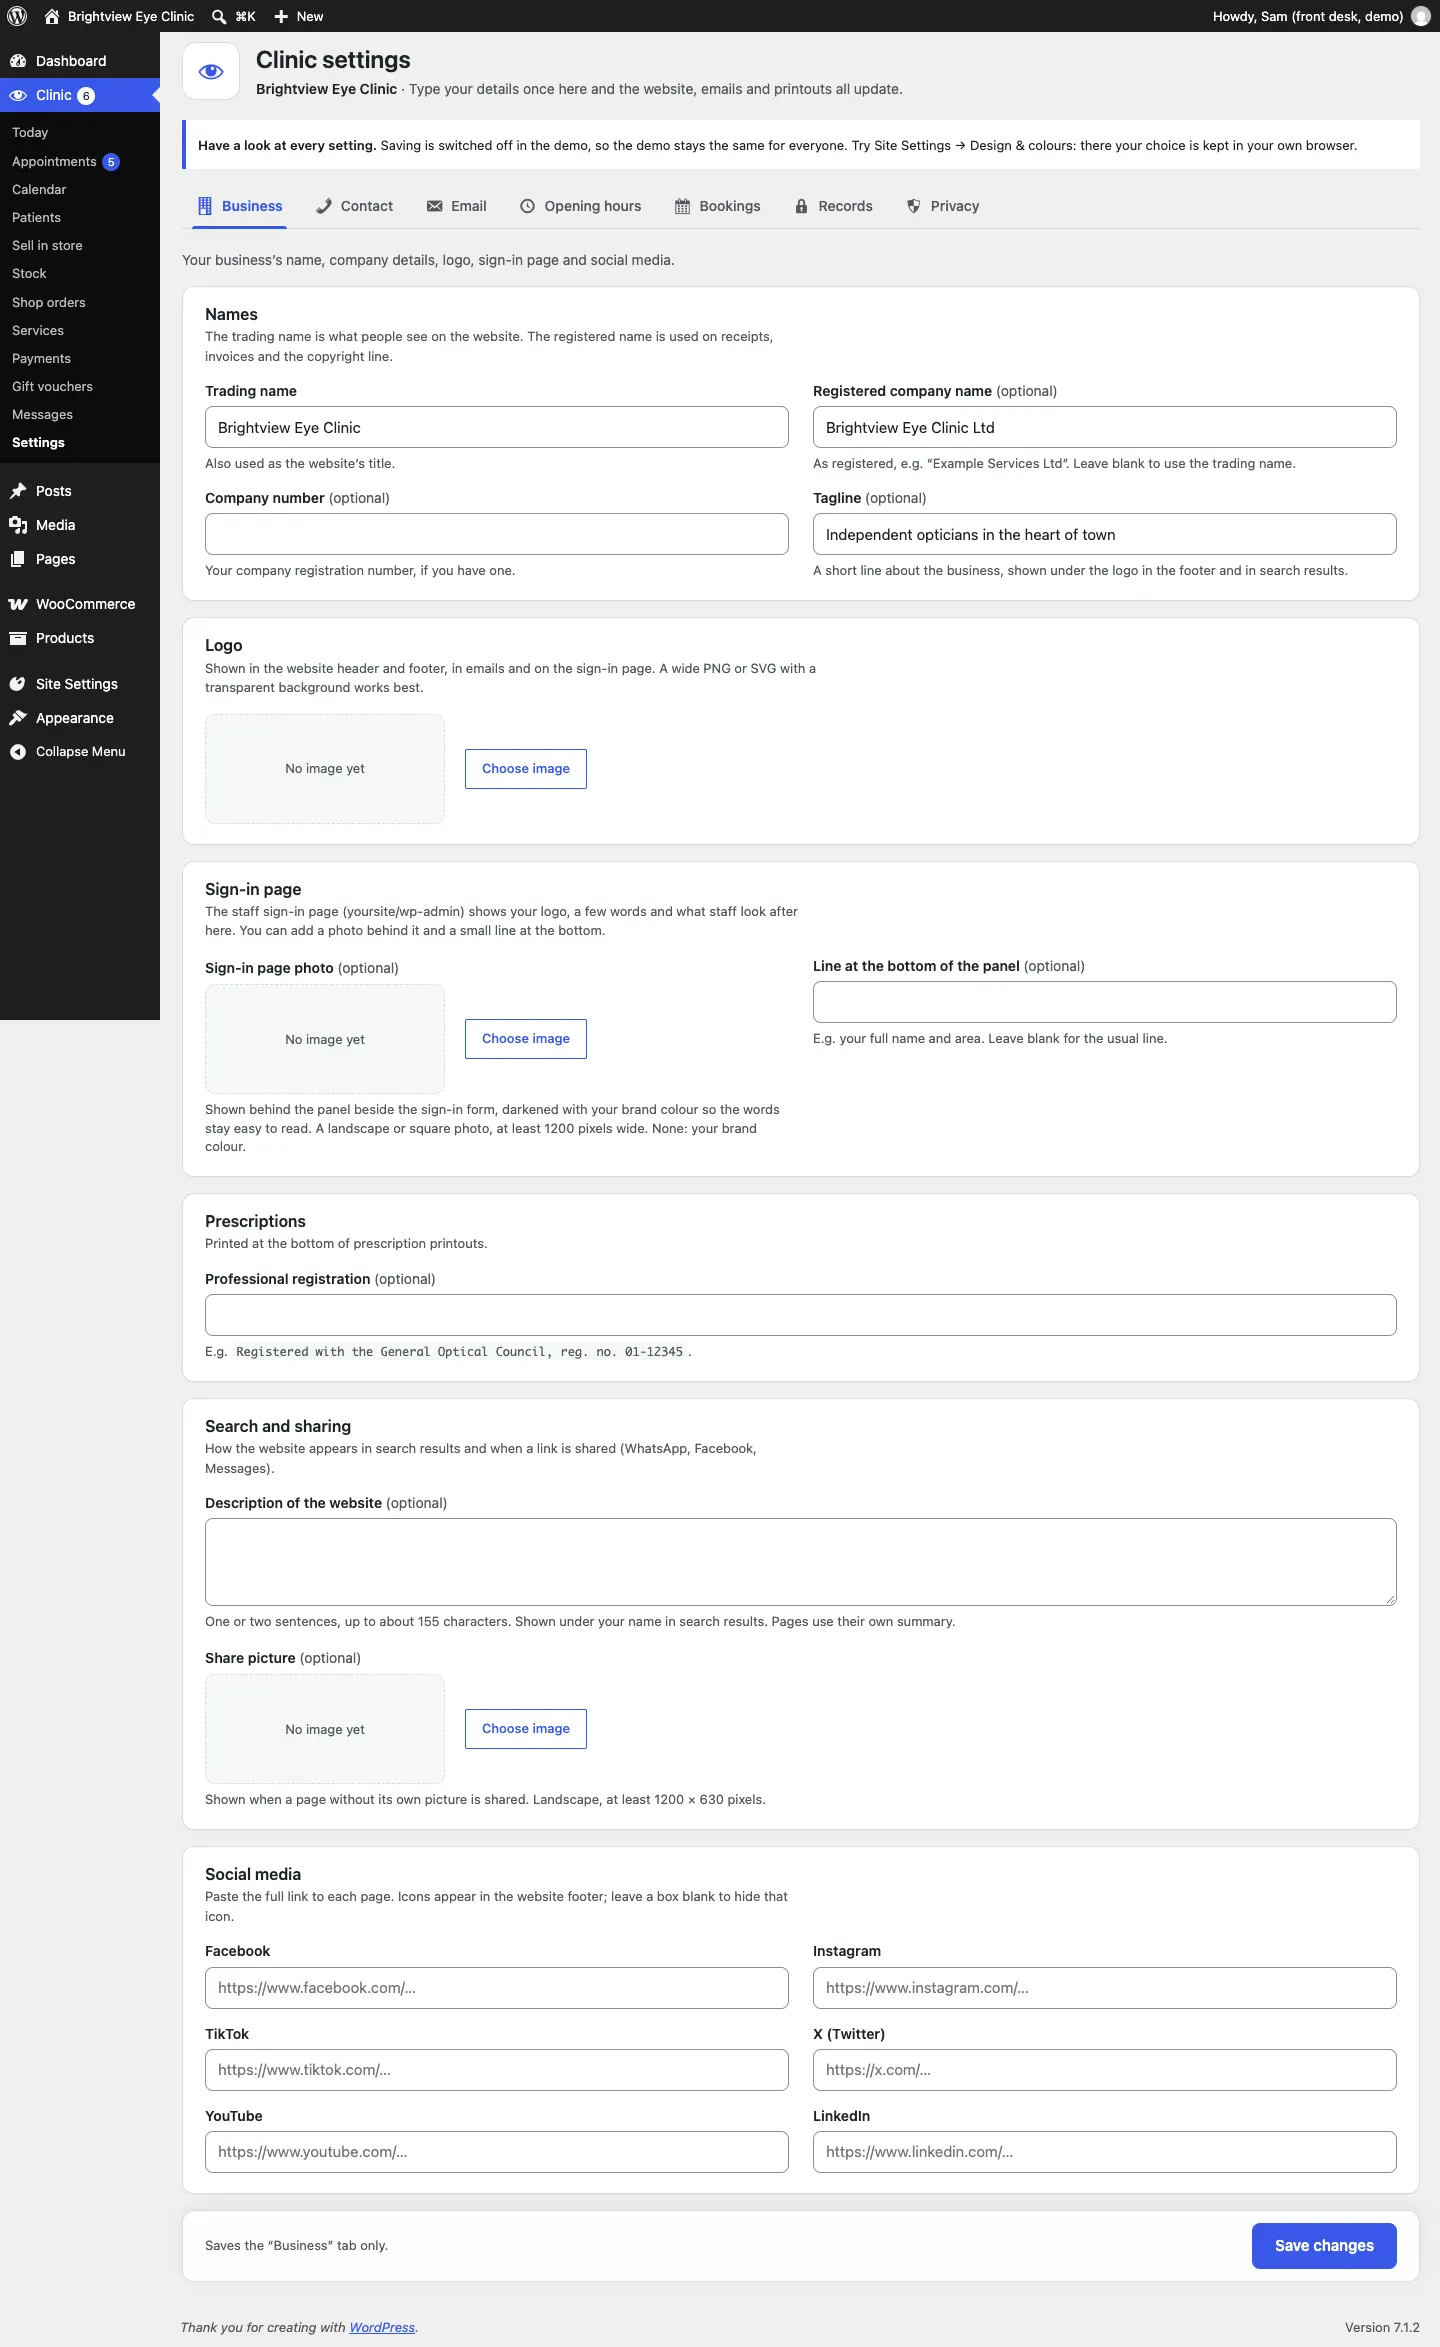Click the Pages icon in sidebar
This screenshot has width=1440, height=2347.
tap(18, 559)
